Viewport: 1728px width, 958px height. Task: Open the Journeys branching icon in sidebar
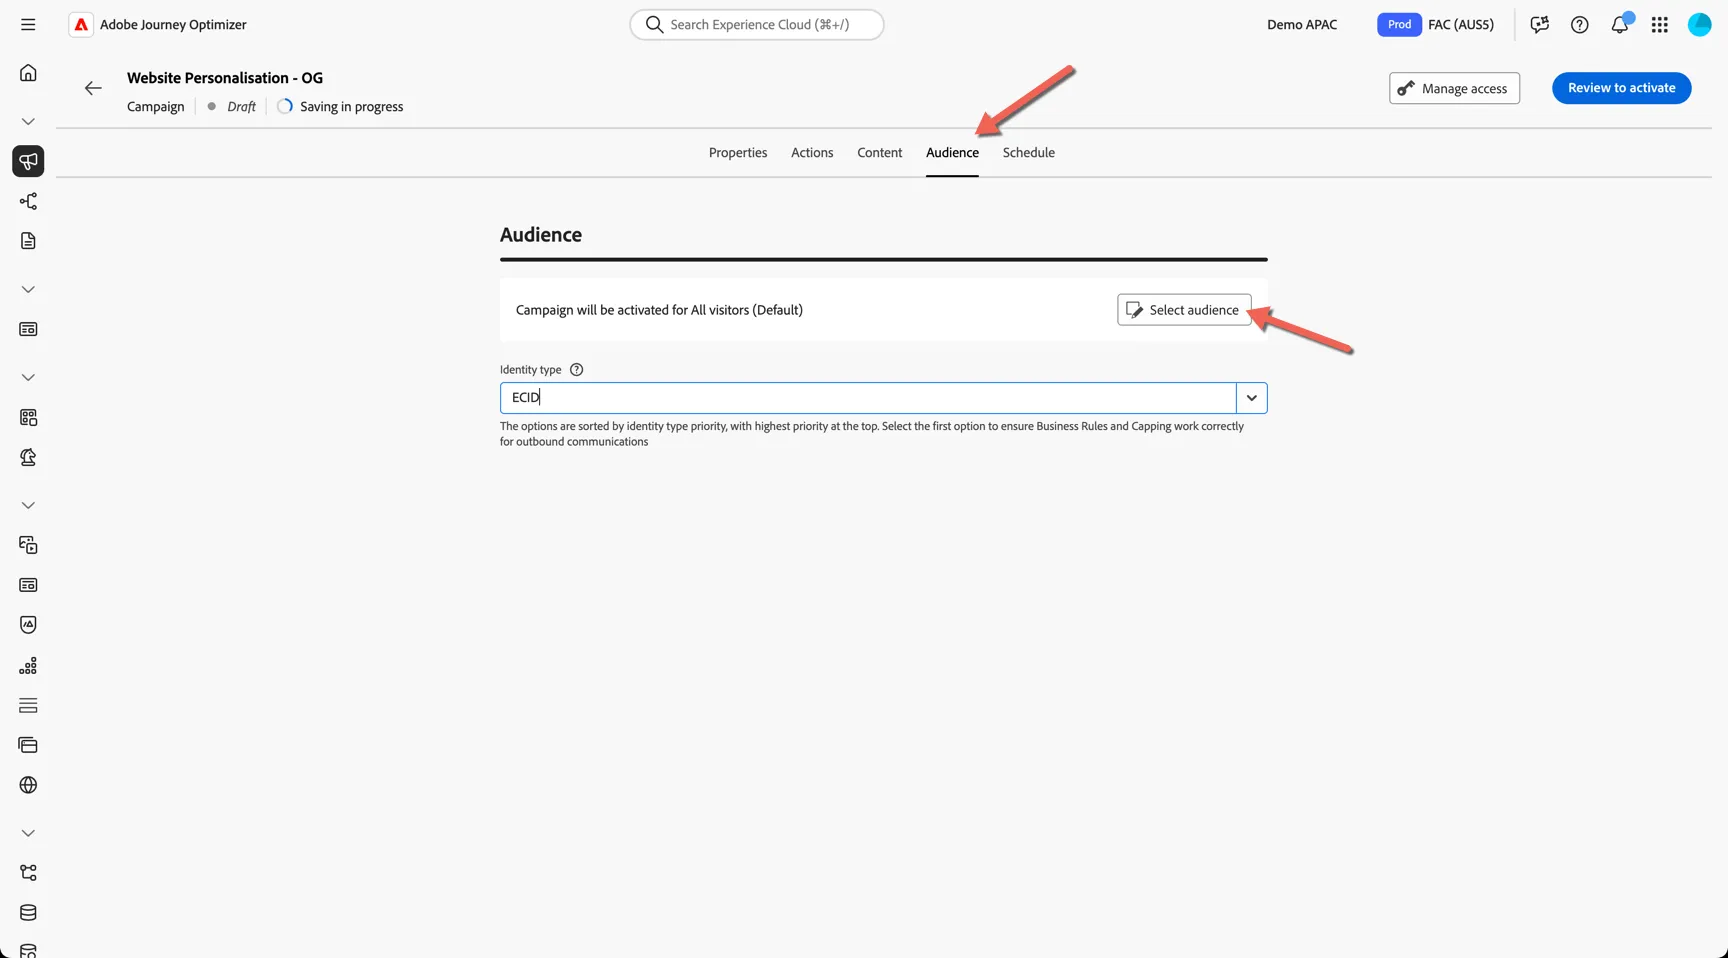point(28,201)
